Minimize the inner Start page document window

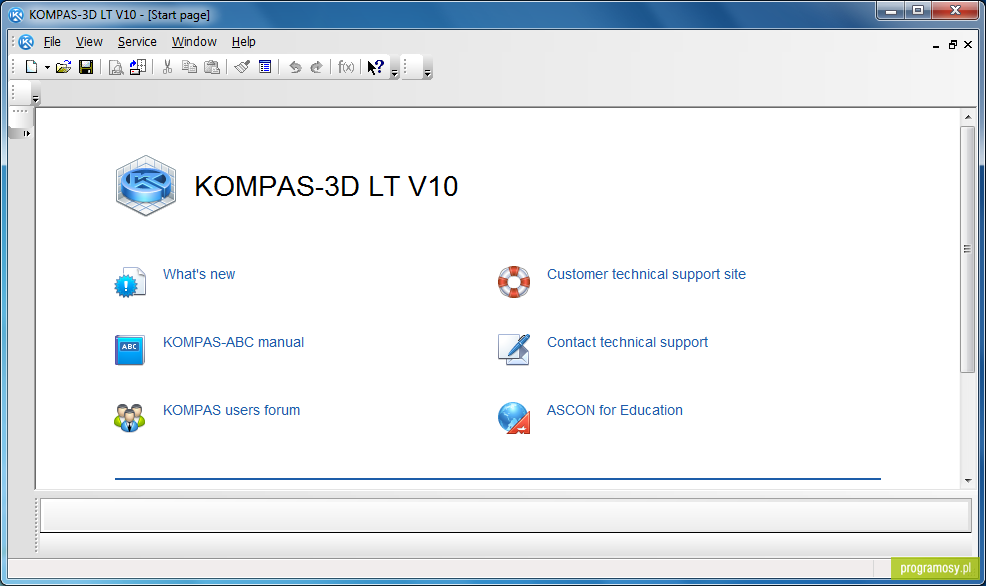click(936, 45)
